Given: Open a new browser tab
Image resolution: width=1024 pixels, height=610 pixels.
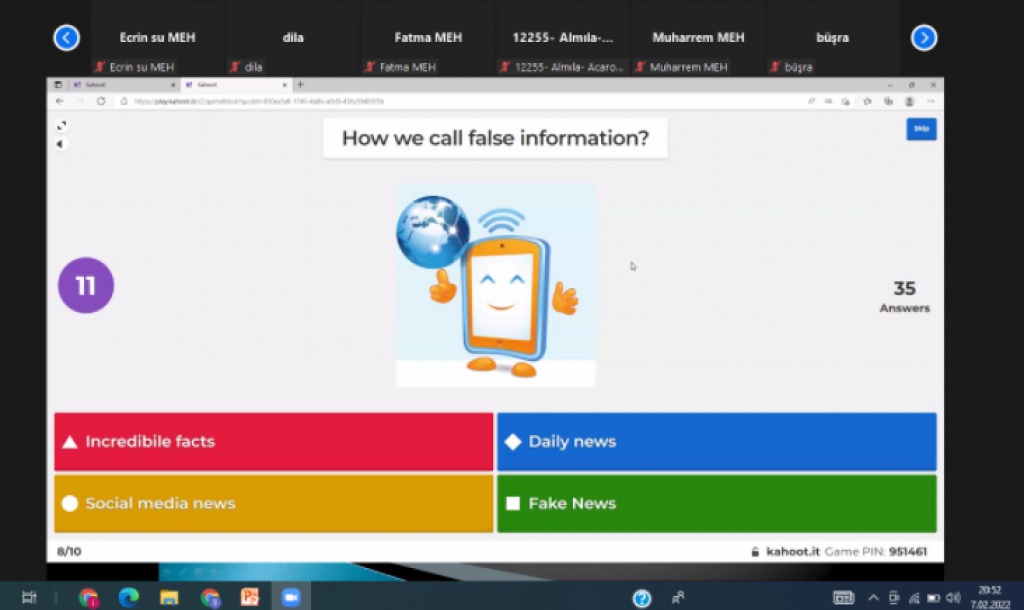Looking at the screenshot, I should coord(300,85).
